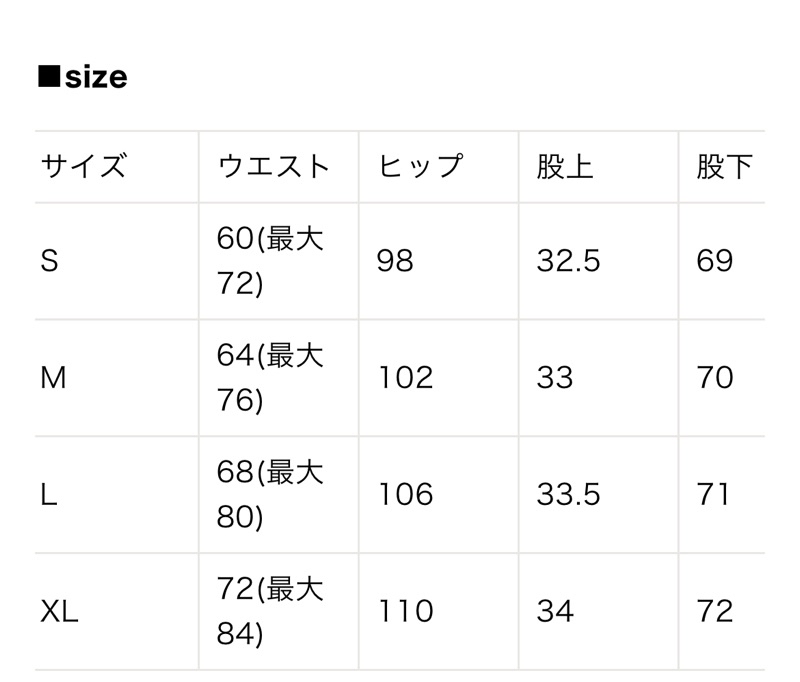Select the 股上 column header

565,166
